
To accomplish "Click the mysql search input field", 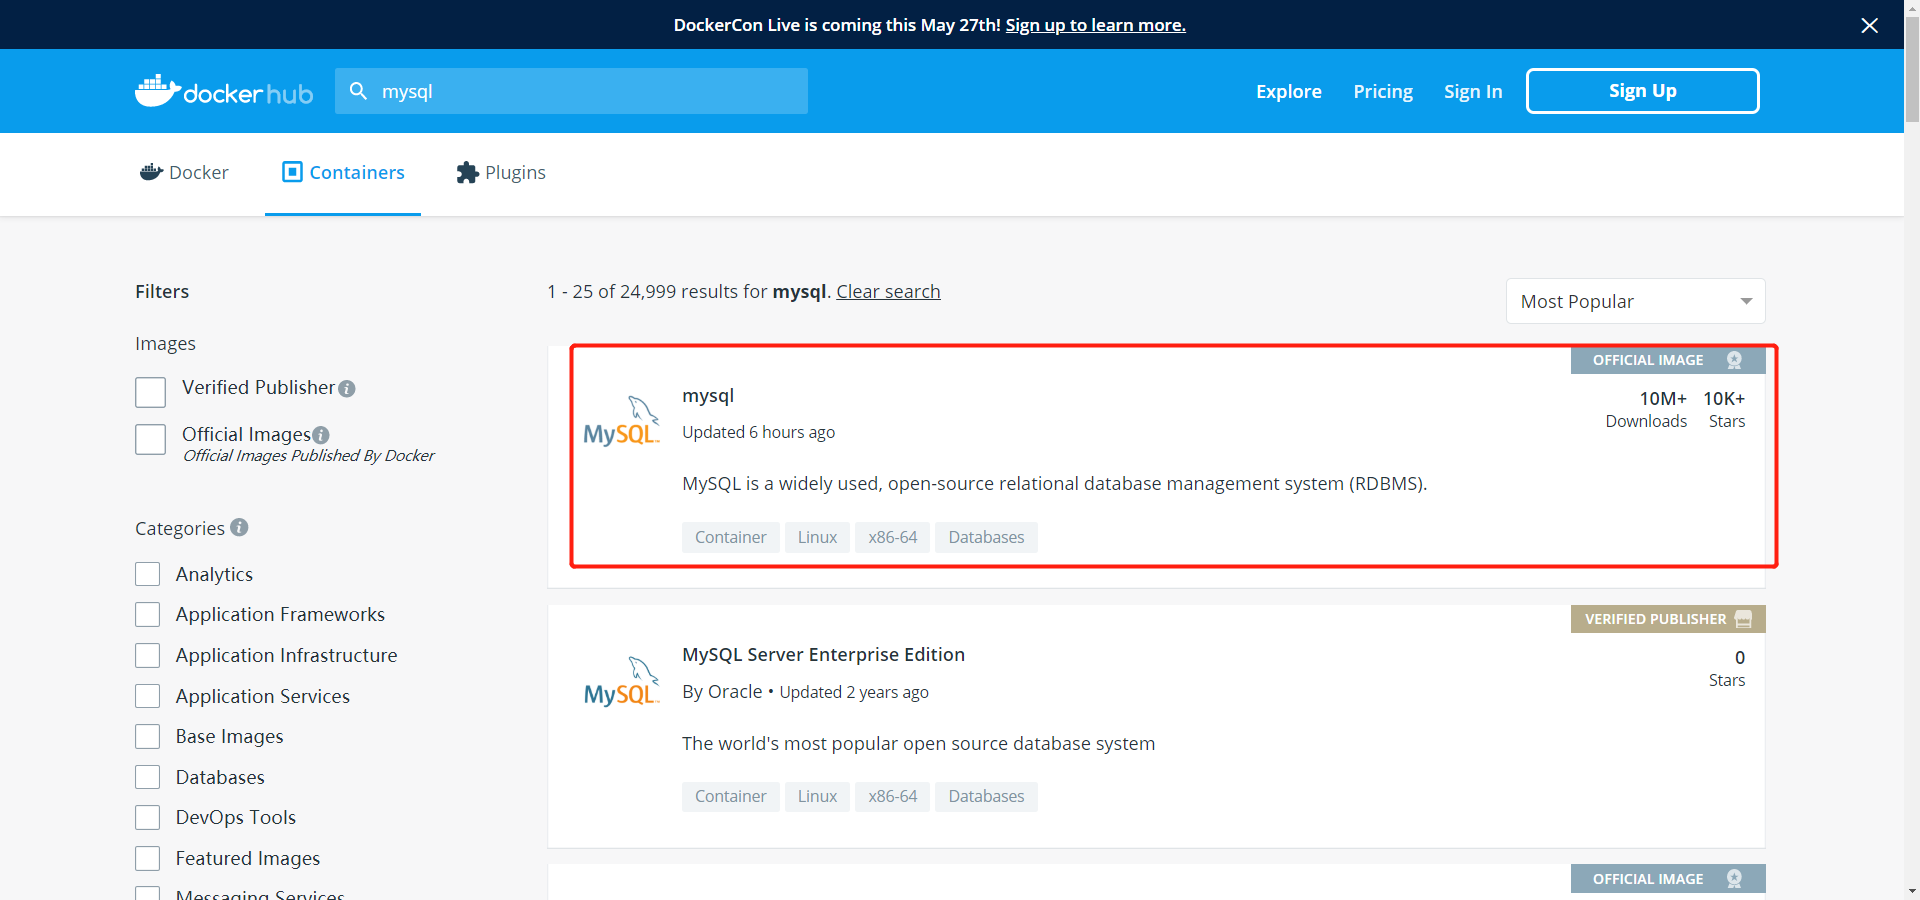I will 590,91.
